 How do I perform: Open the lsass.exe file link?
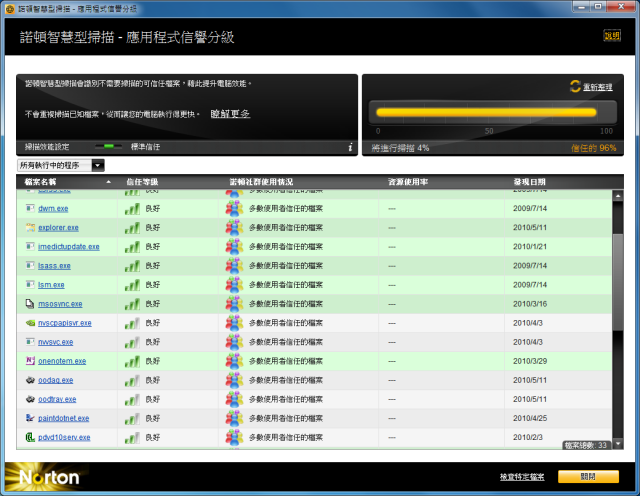[54, 266]
